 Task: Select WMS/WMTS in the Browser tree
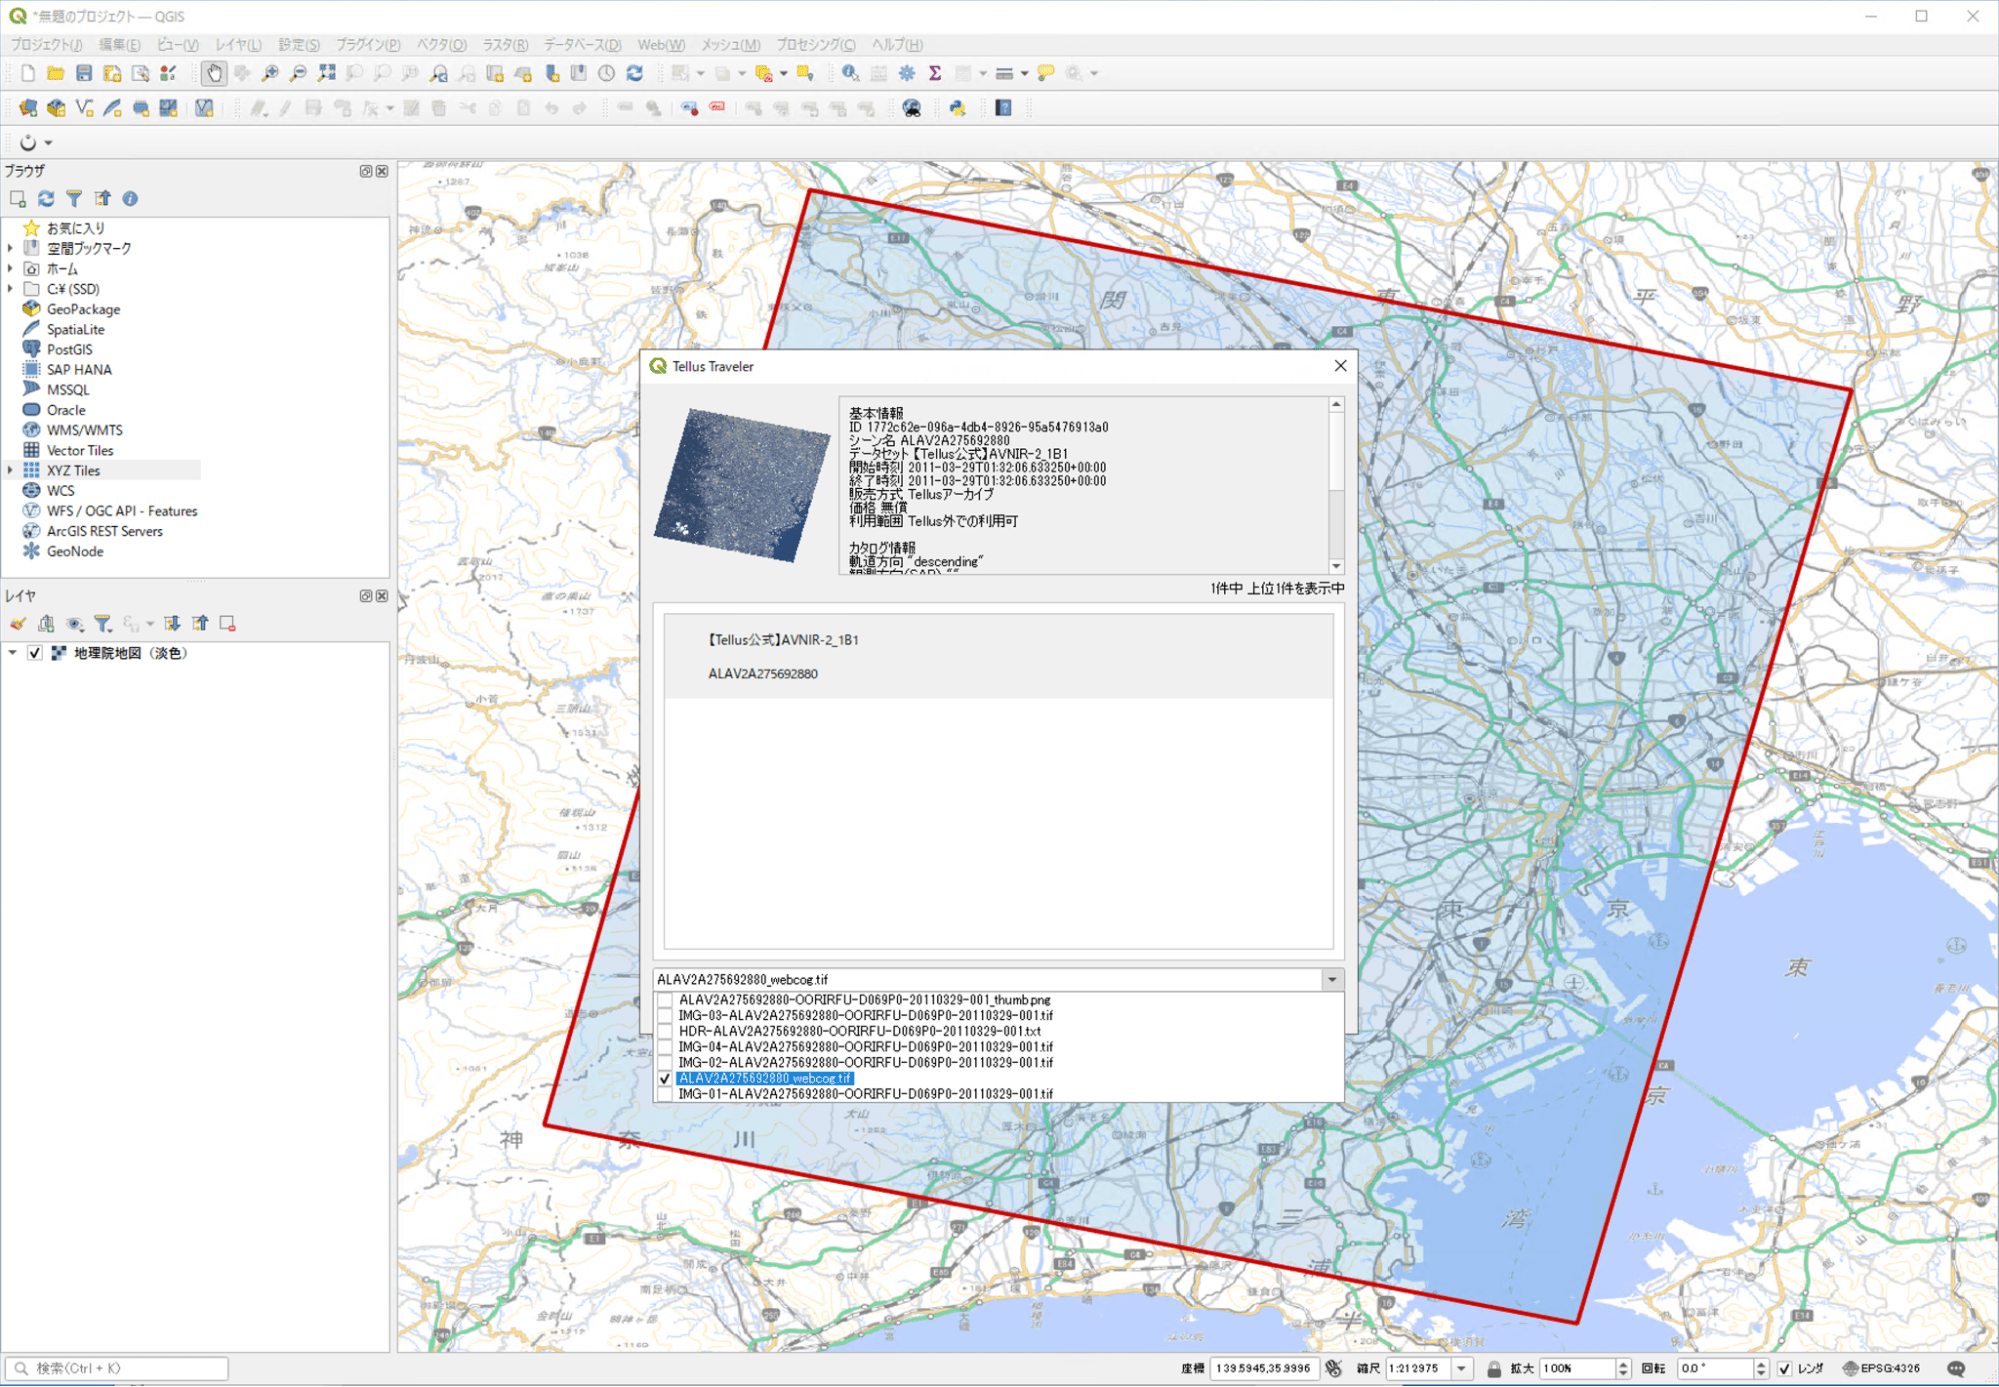84,430
